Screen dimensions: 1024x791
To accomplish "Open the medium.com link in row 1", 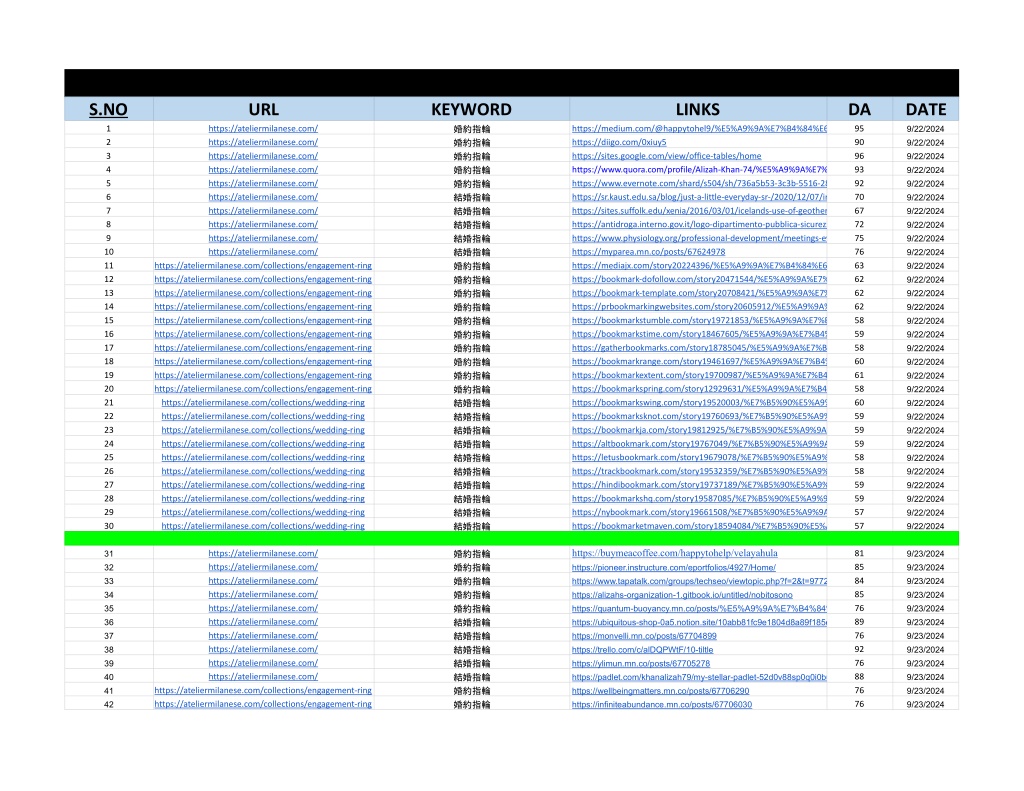I will 699,129.
